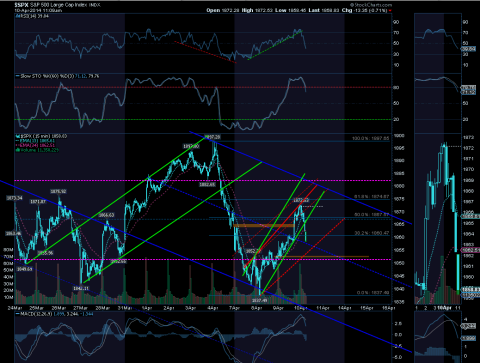480x363 pixels.
Task: Select the Volume legend entry
Action: [37, 150]
